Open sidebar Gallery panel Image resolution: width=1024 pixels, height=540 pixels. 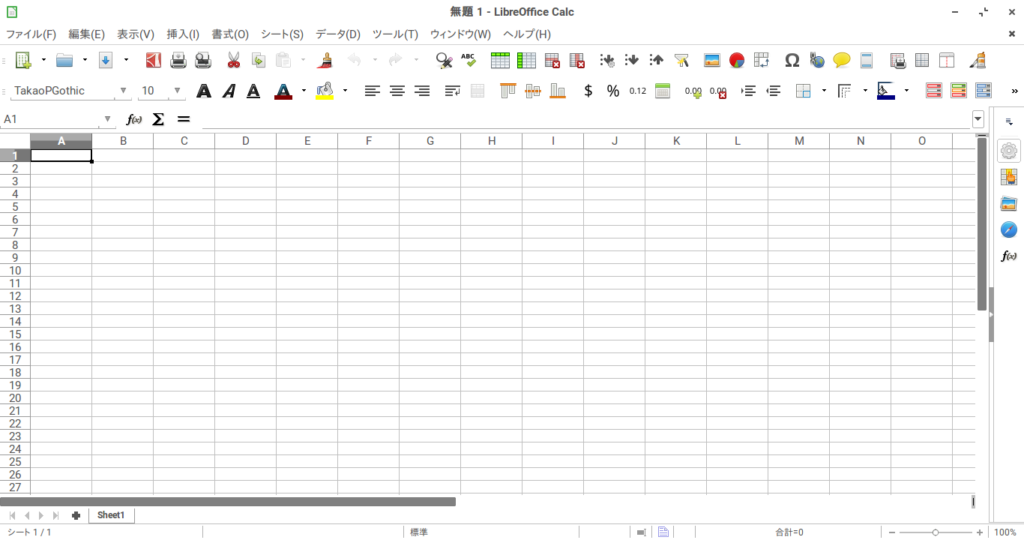coord(1009,204)
